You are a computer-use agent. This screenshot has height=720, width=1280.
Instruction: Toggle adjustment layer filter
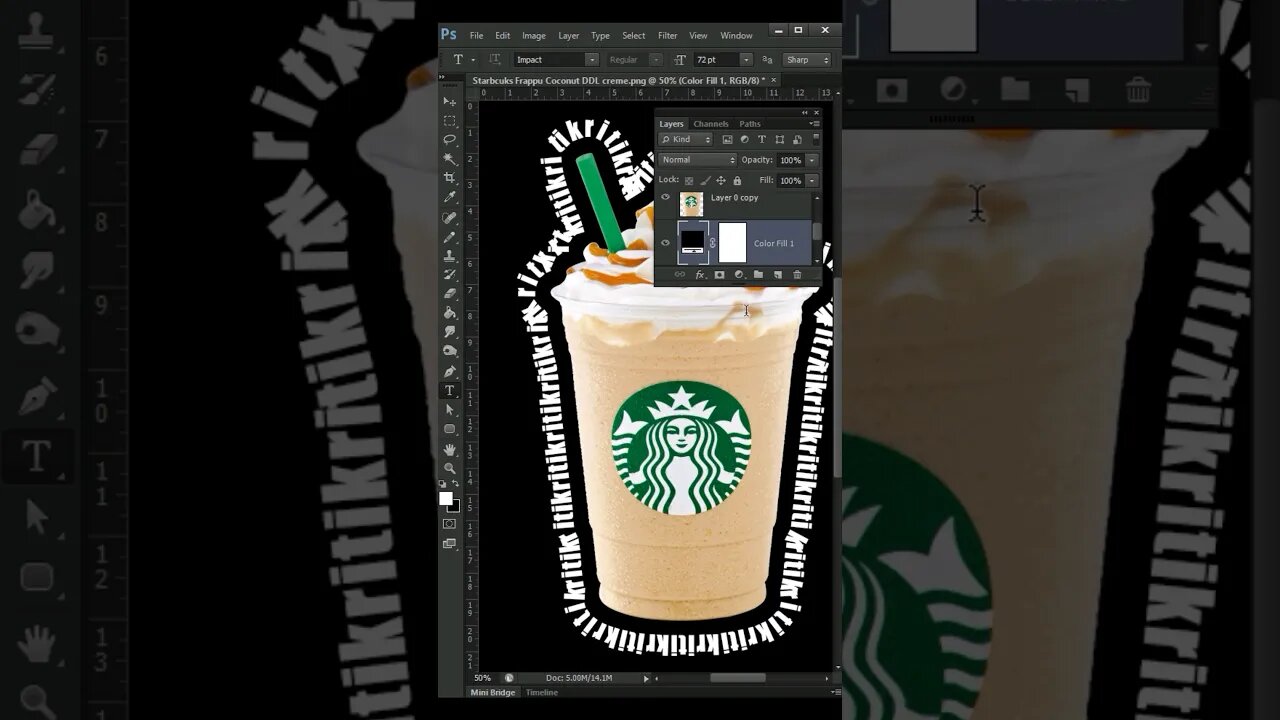point(744,140)
